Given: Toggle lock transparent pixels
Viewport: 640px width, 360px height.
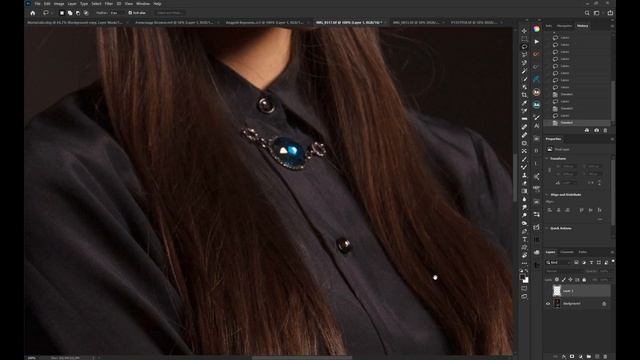Looking at the screenshot, I should pyautogui.click(x=557, y=280).
